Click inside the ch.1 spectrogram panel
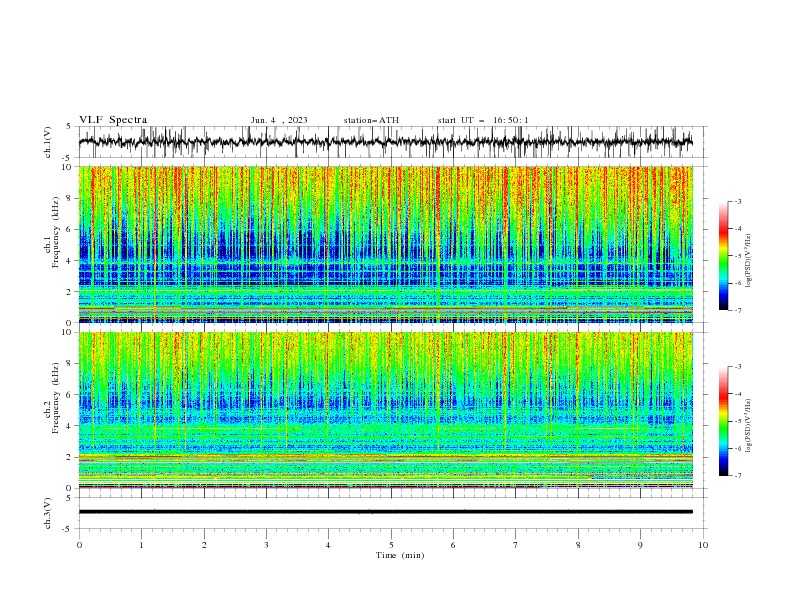The height and width of the screenshot is (612, 792). (x=385, y=244)
